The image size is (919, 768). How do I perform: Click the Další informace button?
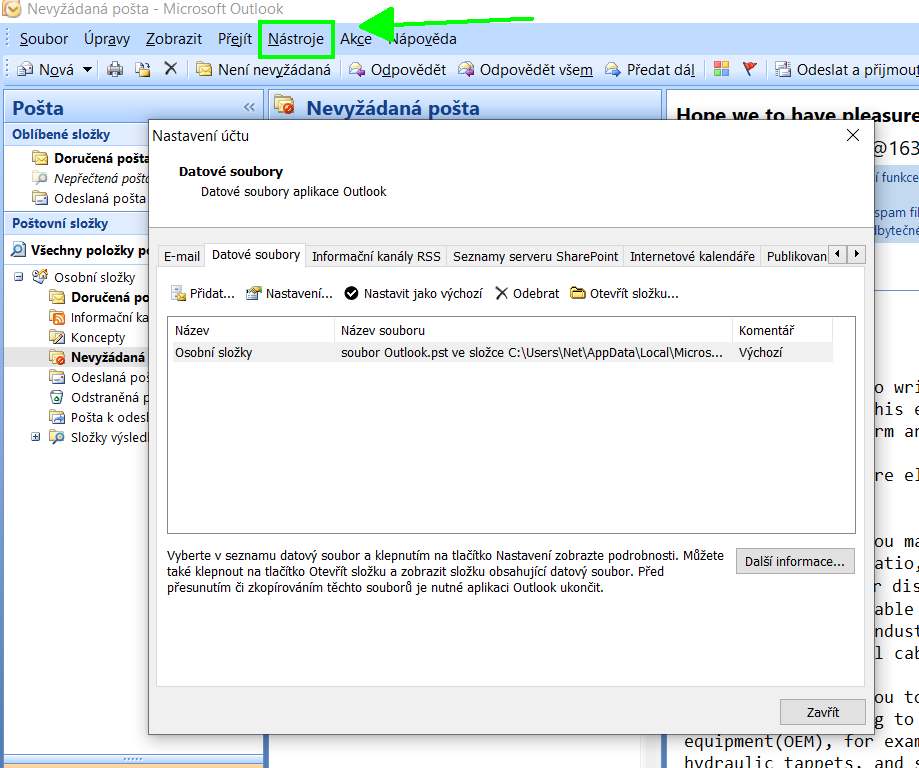(x=795, y=561)
